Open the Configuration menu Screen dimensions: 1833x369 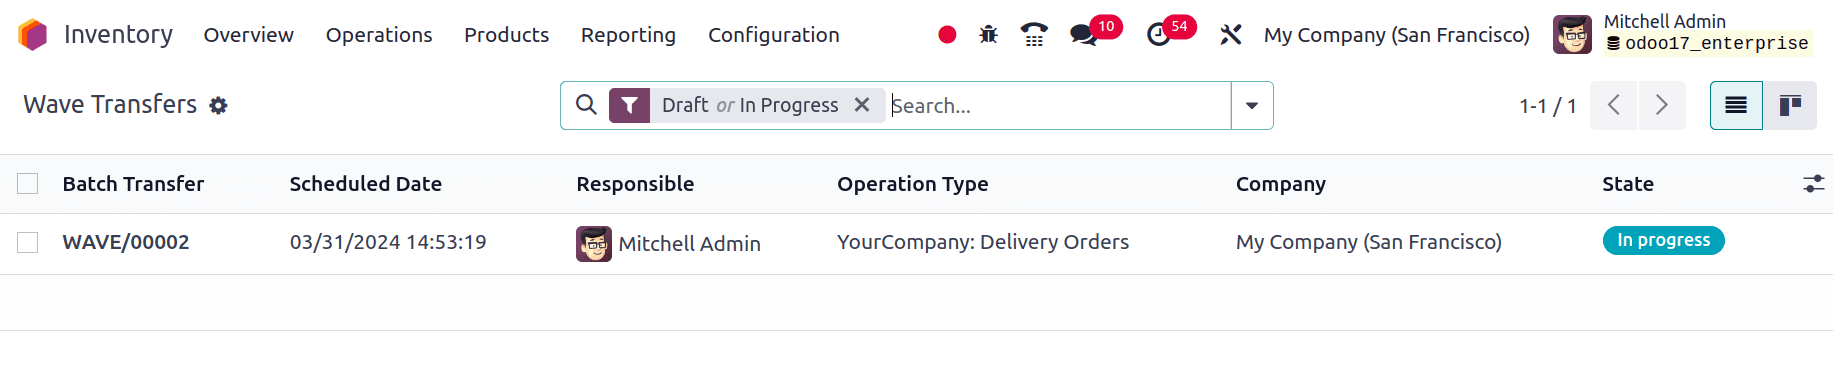click(774, 35)
